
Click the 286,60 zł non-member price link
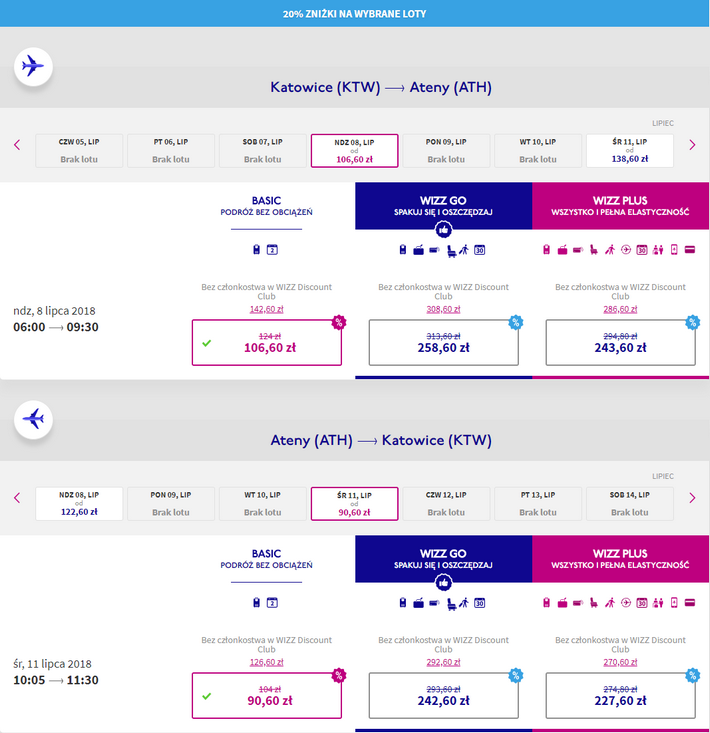click(x=620, y=309)
